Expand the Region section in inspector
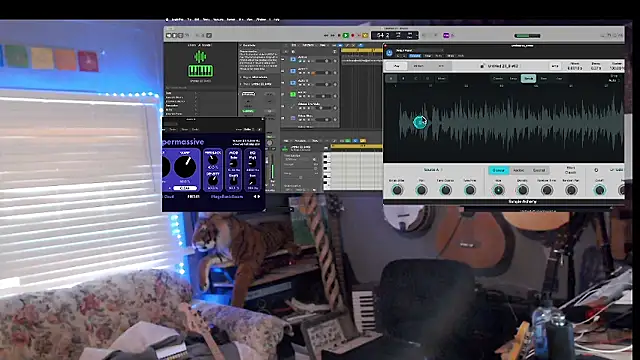This screenshot has width=640, height=360. pos(241,77)
